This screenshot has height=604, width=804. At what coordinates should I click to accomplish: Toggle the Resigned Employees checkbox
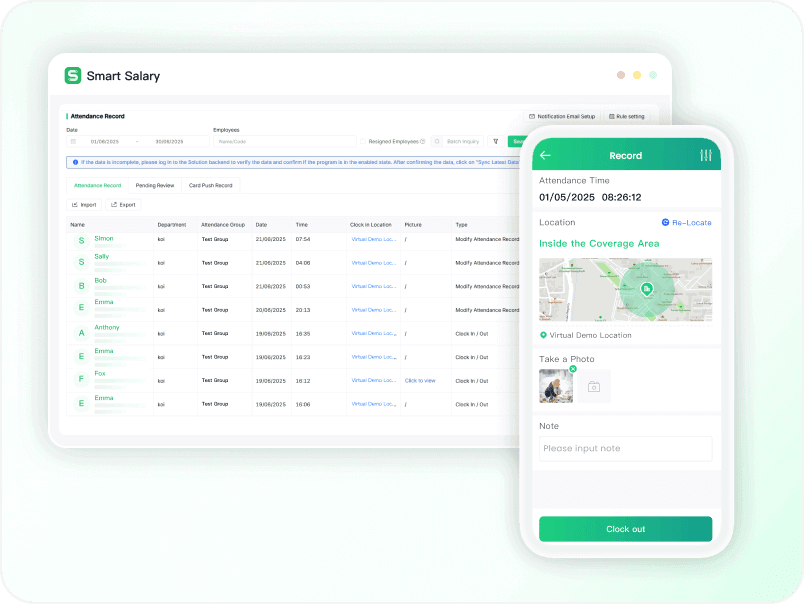(x=363, y=142)
